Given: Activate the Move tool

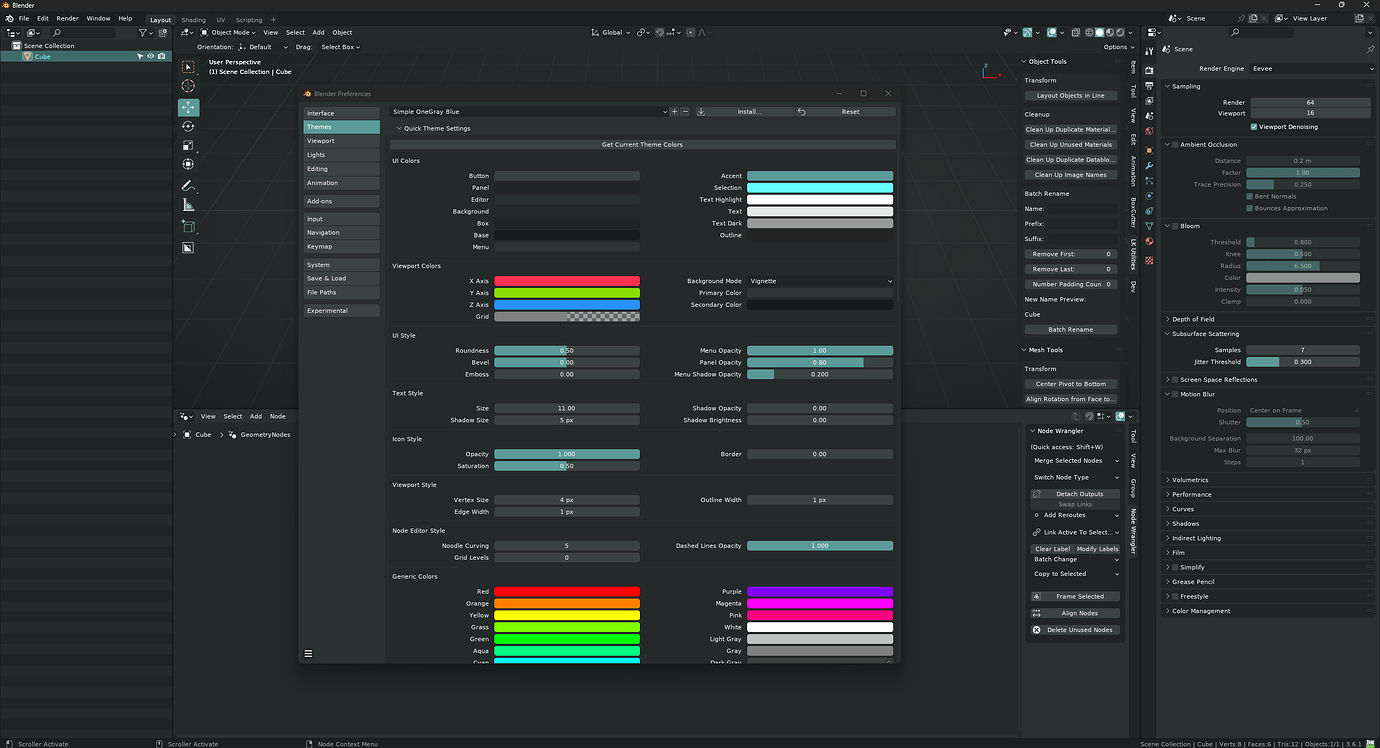Looking at the screenshot, I should click(x=188, y=107).
